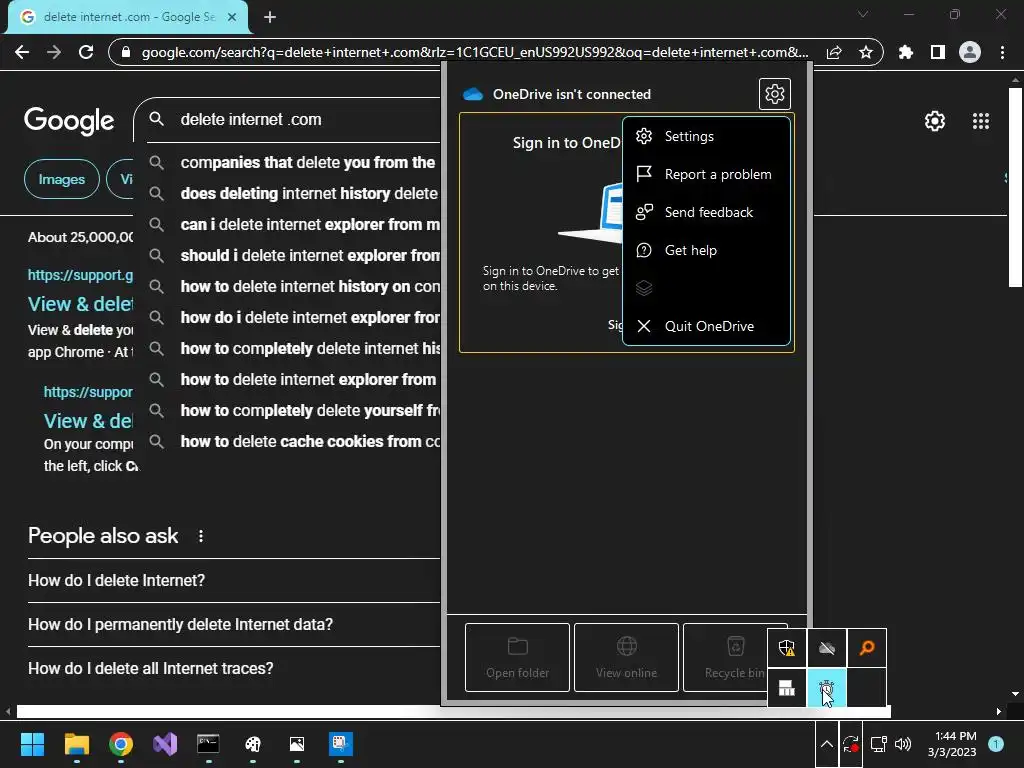Screen dimensions: 1024x768
Task: Open network status icon in taskbar
Action: (878, 744)
